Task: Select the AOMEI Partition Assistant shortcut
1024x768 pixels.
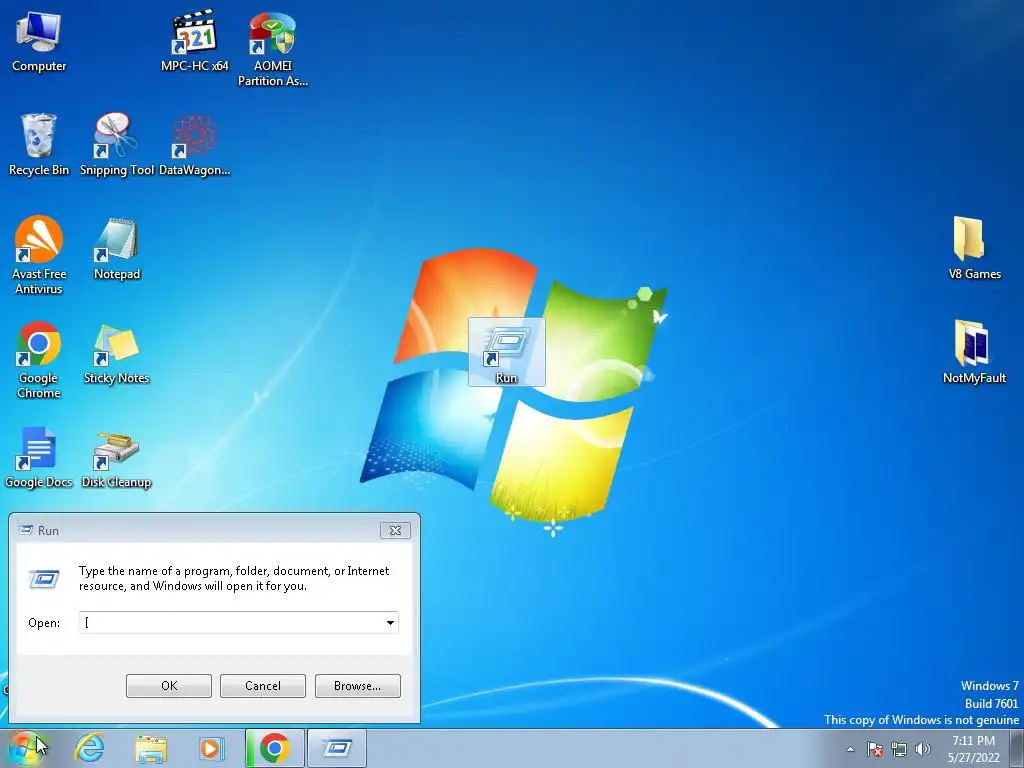Action: tap(272, 49)
